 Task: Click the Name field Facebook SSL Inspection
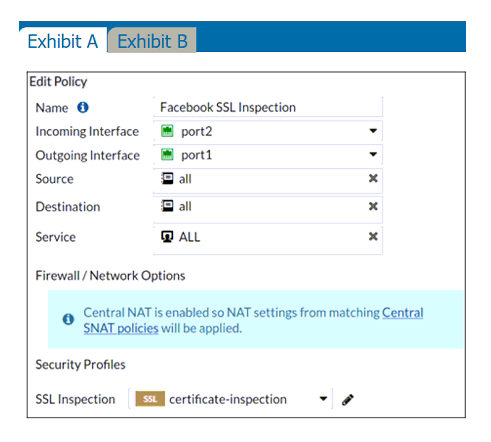[x=268, y=107]
